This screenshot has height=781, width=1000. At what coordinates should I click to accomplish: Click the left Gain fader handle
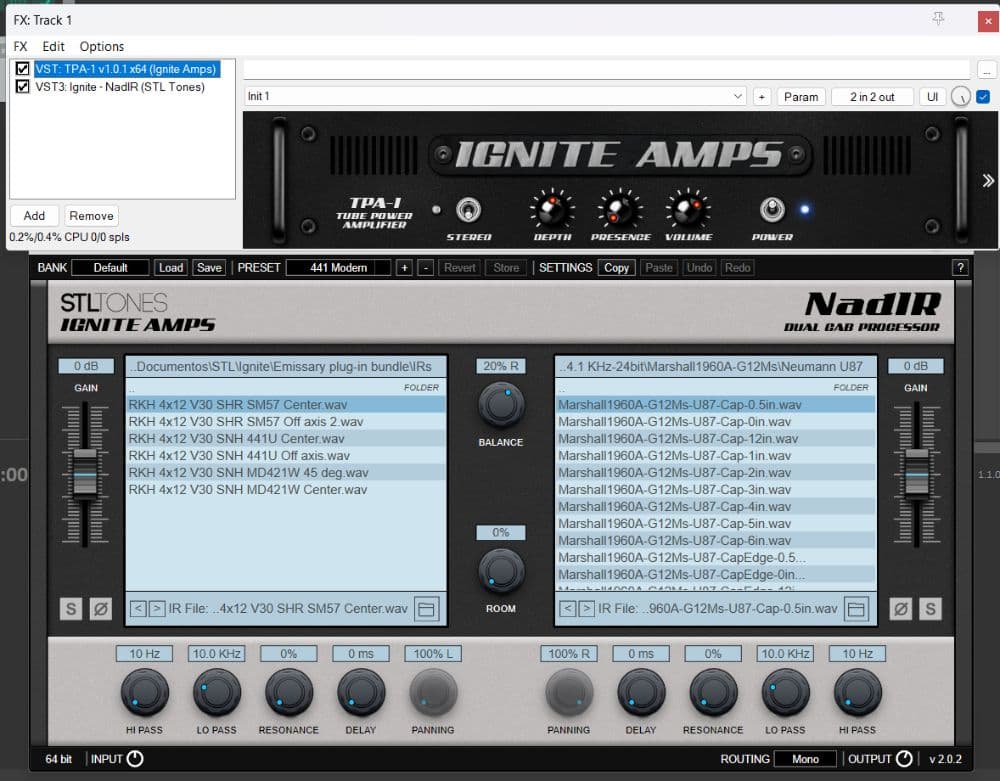pyautogui.click(x=85, y=472)
